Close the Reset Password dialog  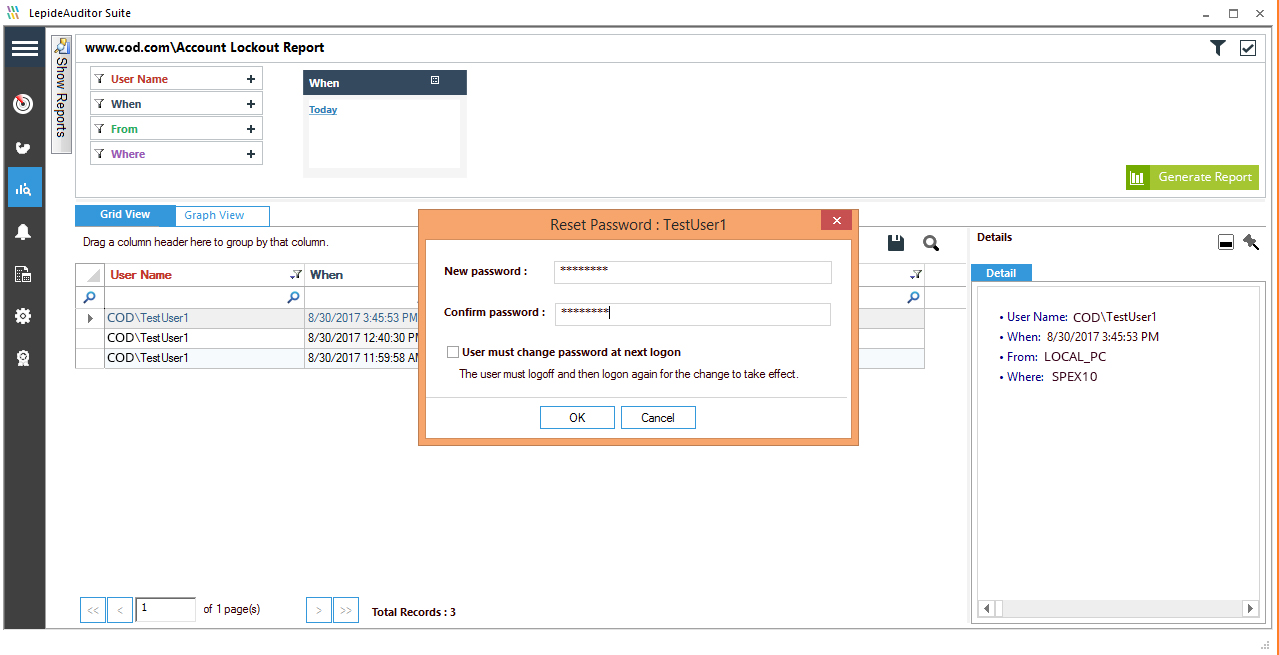coord(836,221)
